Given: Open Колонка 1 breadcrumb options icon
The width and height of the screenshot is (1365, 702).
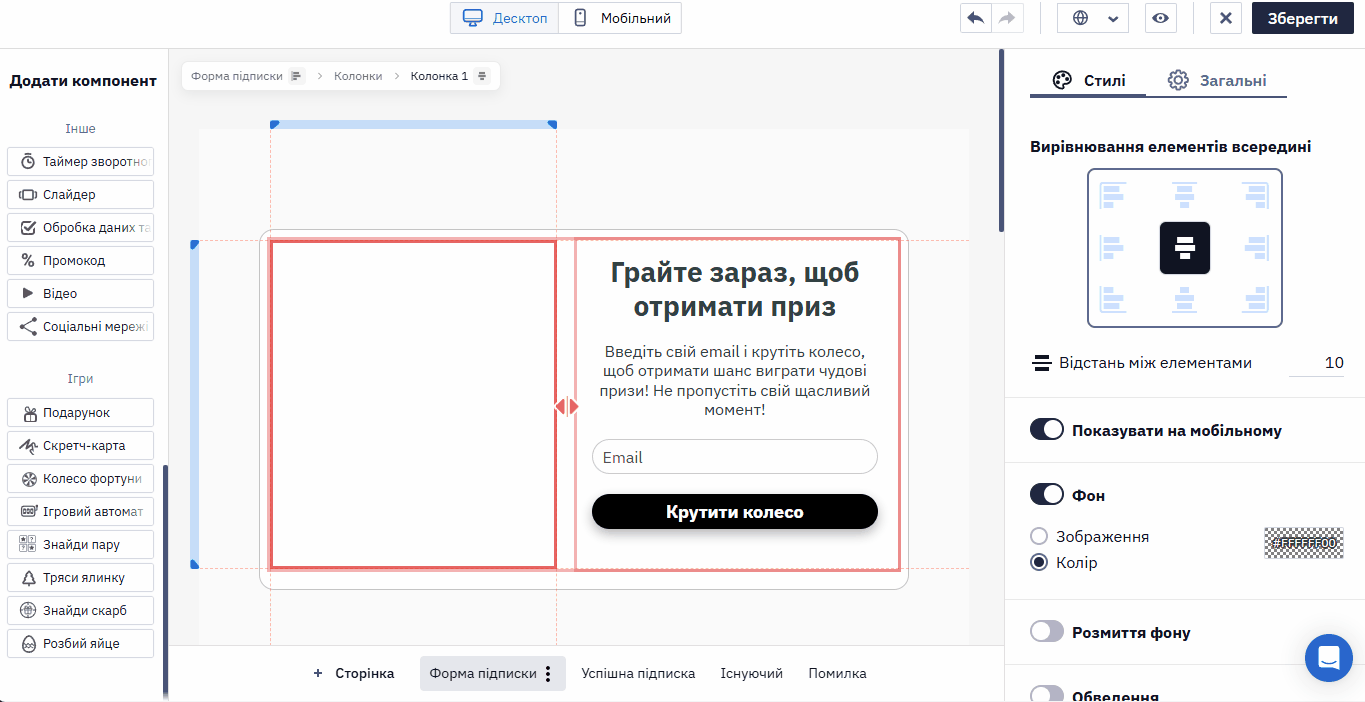Looking at the screenshot, I should click(x=482, y=76).
